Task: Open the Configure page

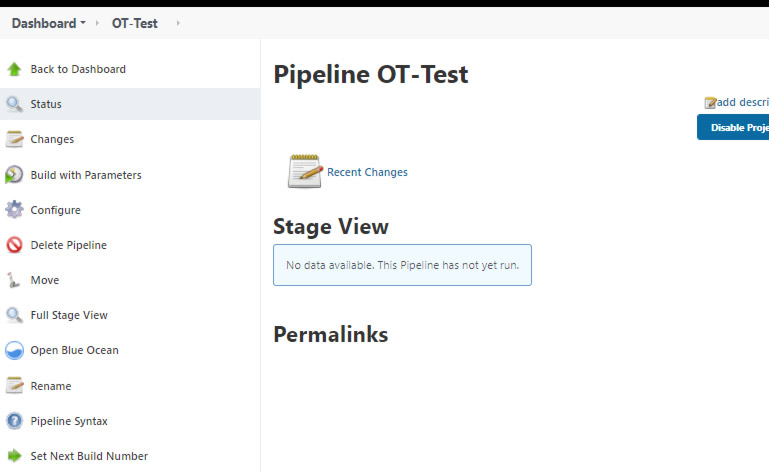Action: (x=55, y=210)
